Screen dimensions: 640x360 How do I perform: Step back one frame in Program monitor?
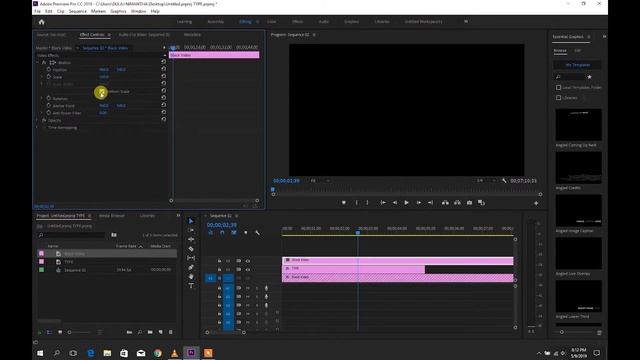(395, 202)
